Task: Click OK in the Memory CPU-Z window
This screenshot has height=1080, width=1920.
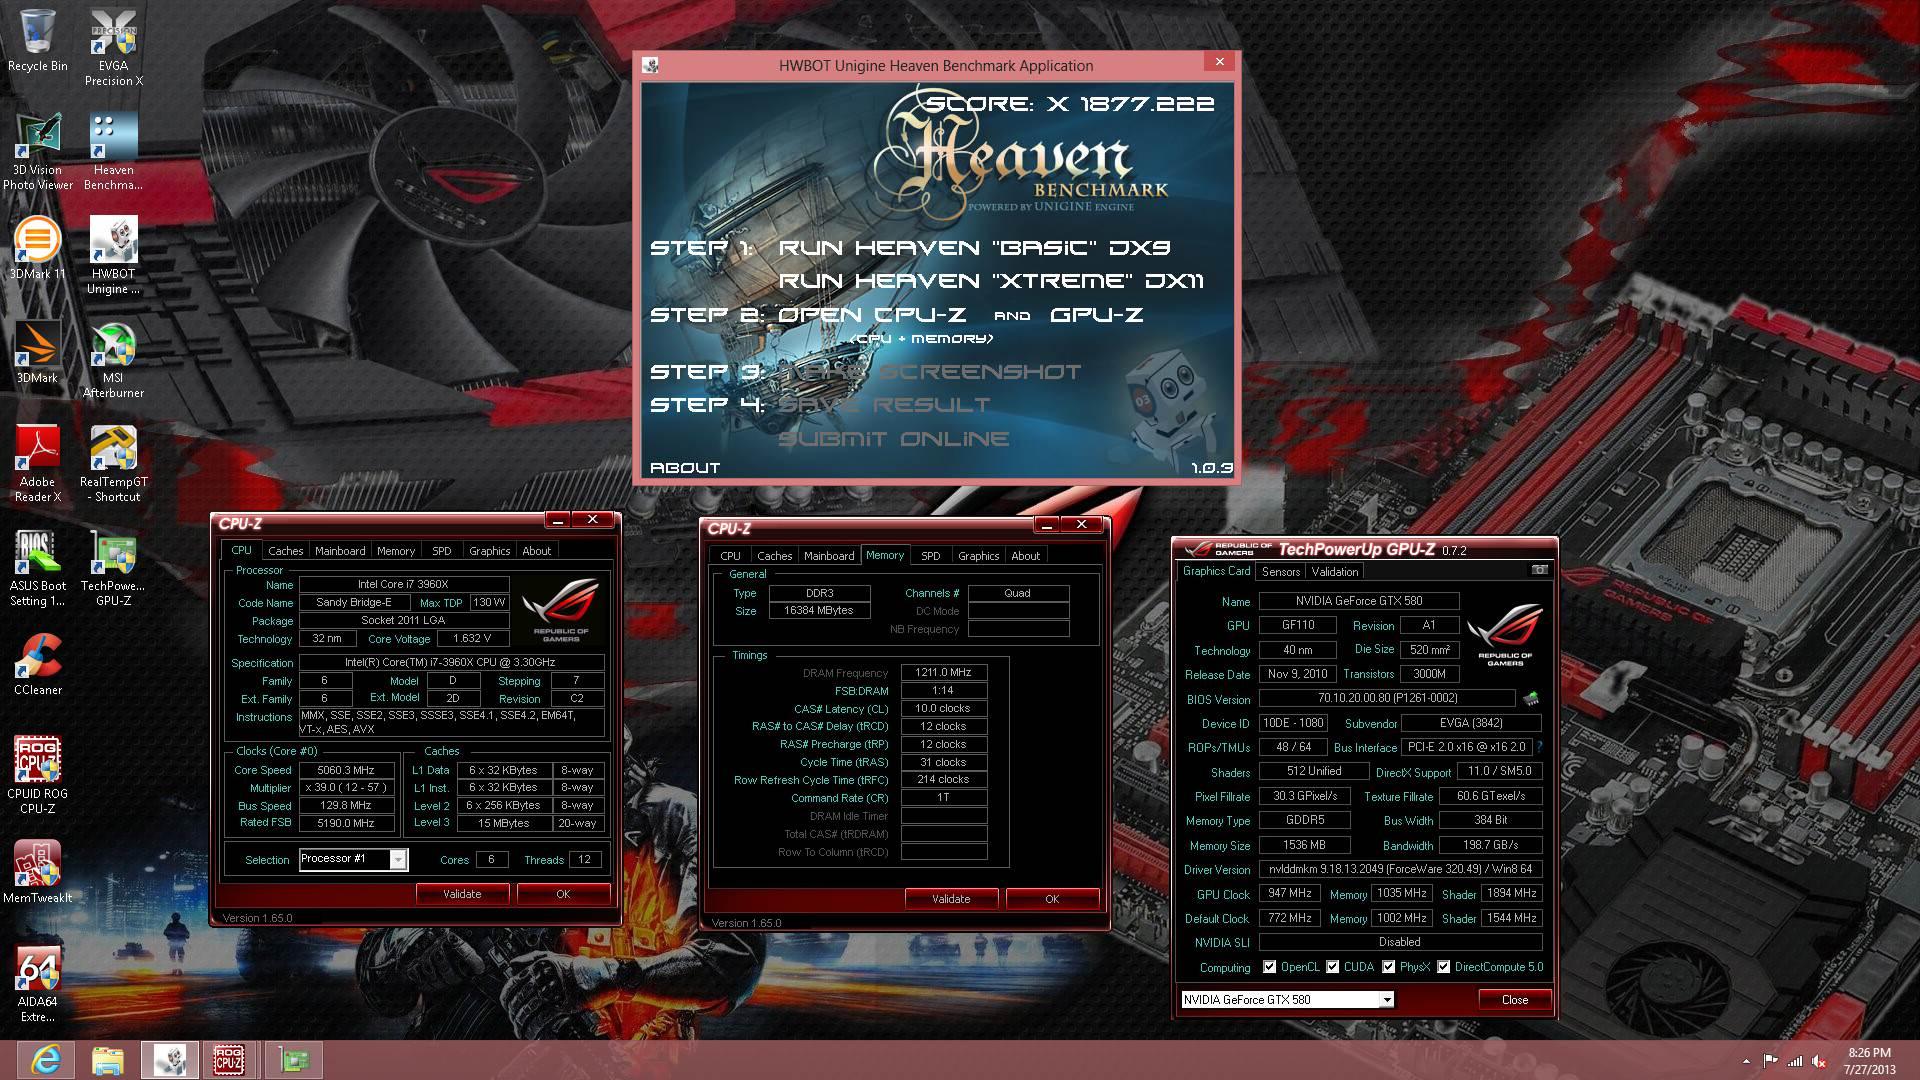Action: click(1052, 899)
